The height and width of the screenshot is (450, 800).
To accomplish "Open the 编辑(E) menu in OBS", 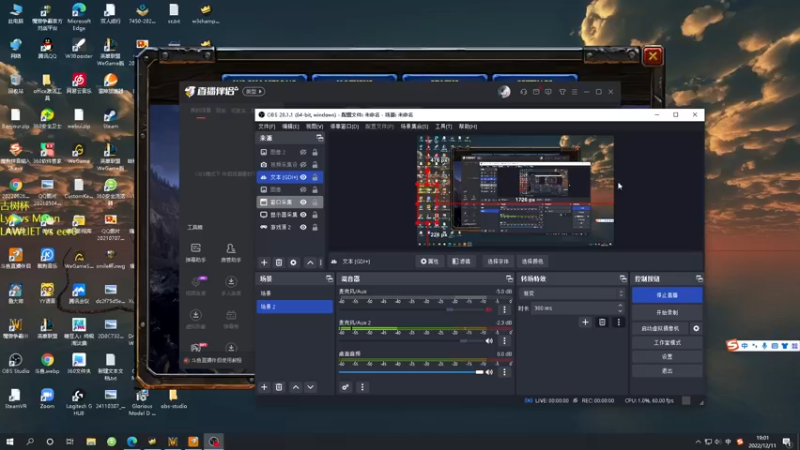I will click(290, 127).
